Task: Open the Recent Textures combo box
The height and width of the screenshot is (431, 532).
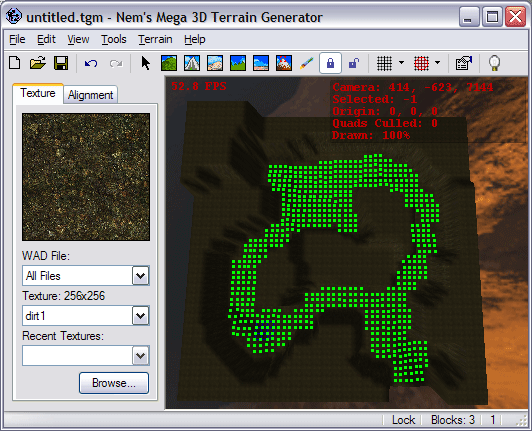Action: click(86, 356)
